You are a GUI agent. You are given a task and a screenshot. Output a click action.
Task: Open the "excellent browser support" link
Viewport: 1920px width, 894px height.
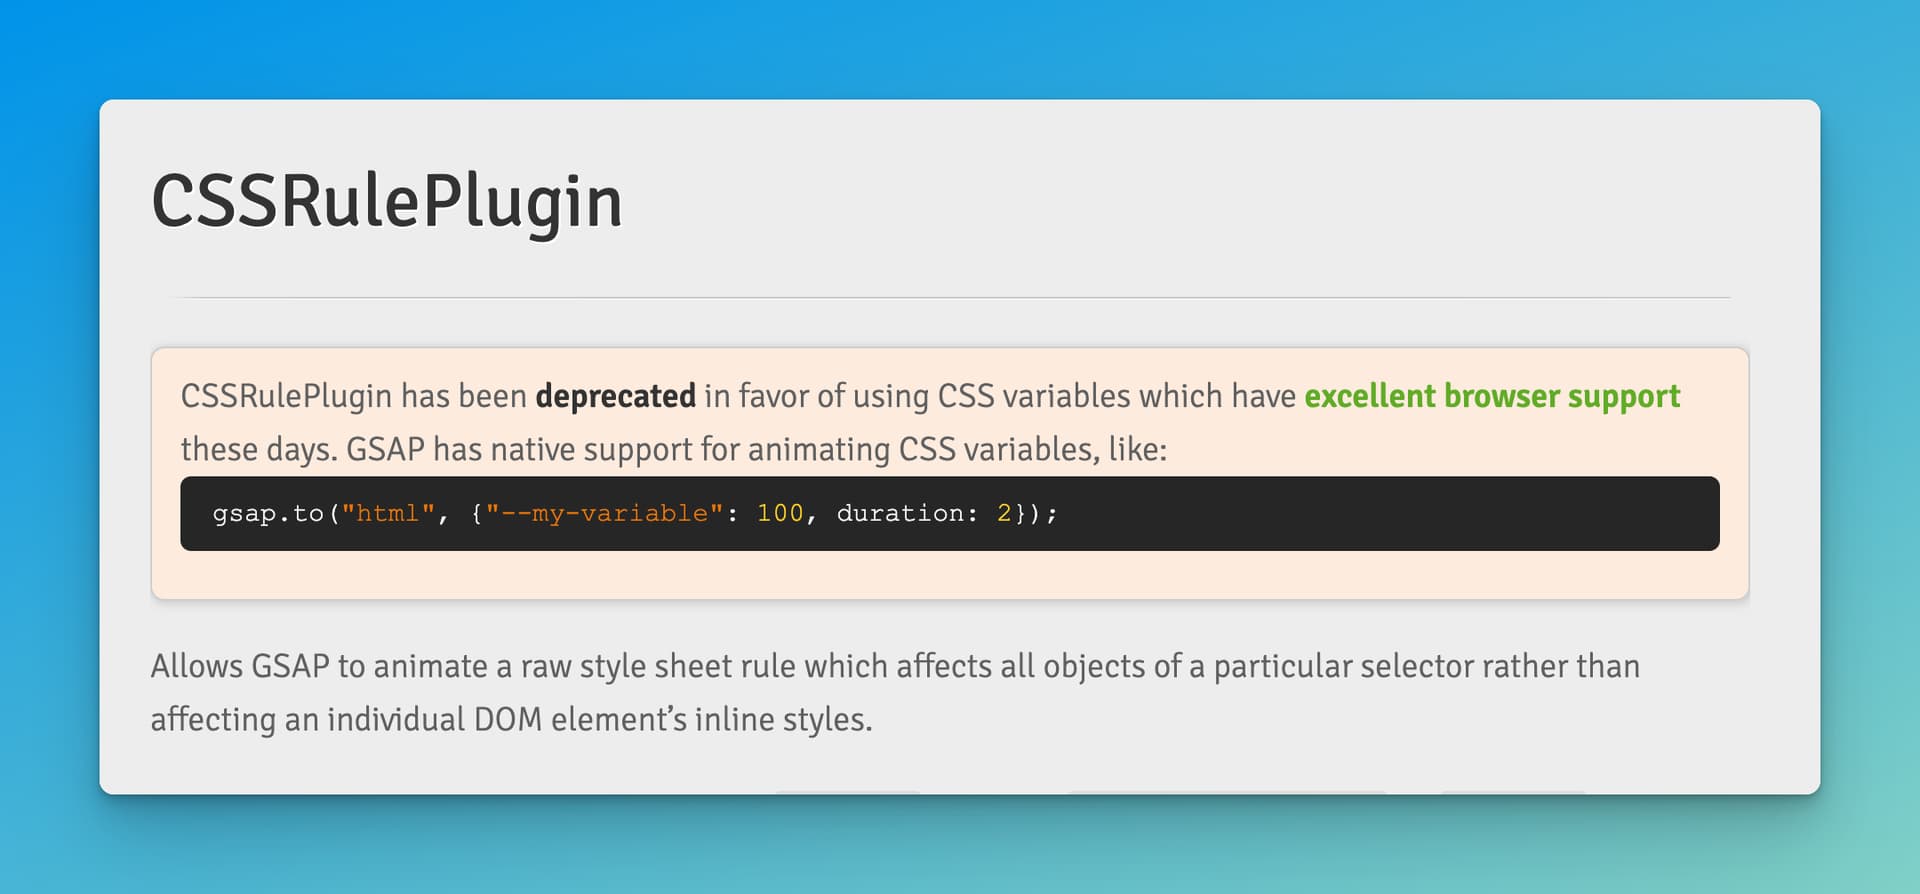(x=1492, y=397)
